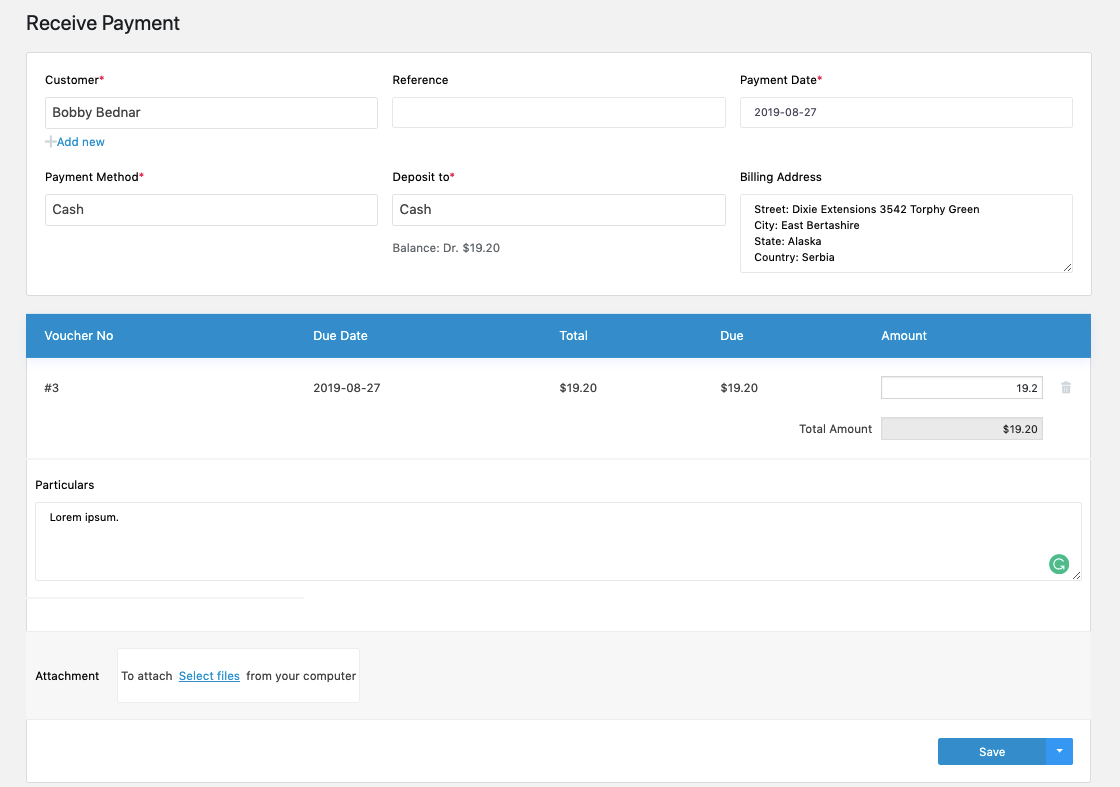Click the Select files link

point(209,675)
